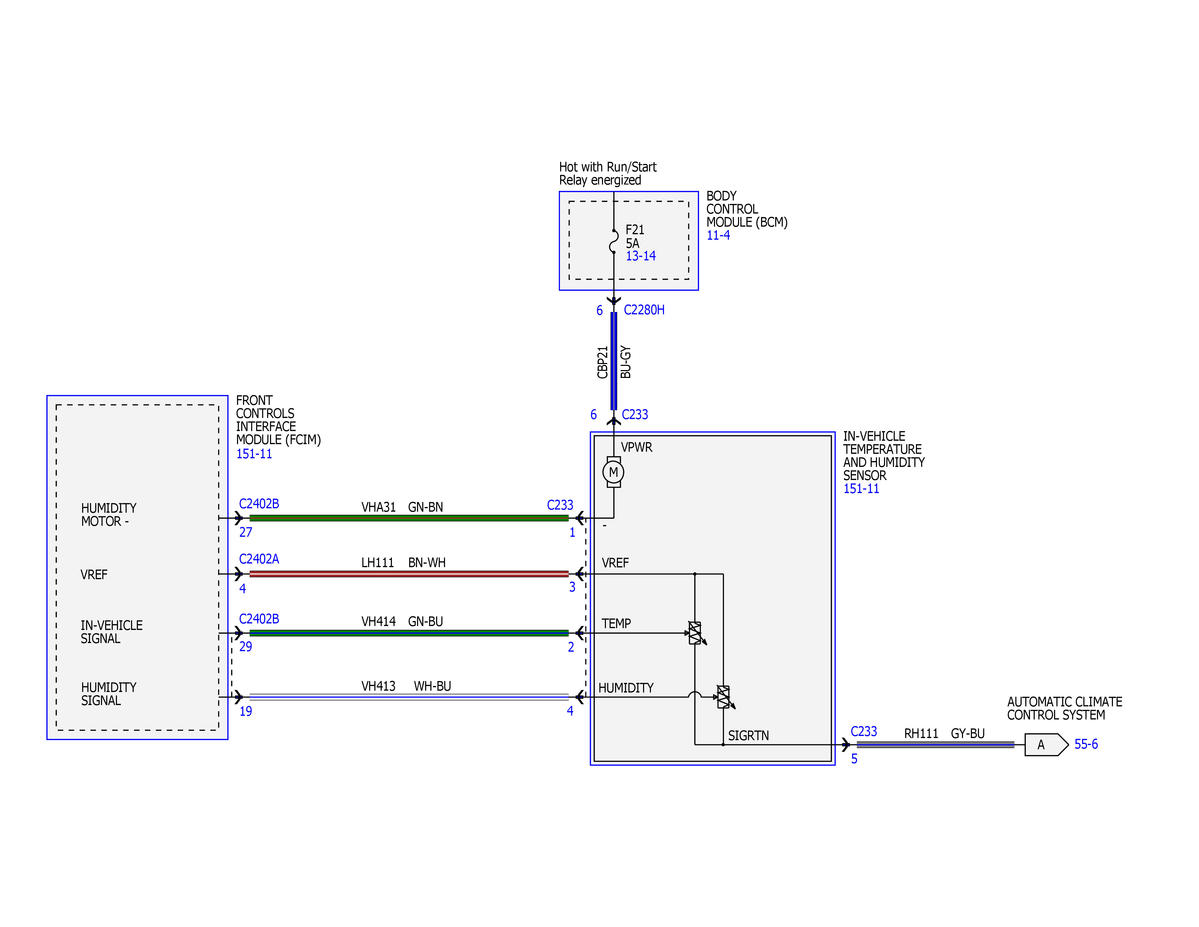The width and height of the screenshot is (1199, 927).
Task: Click the off-page connector arrow A
Action: [1046, 744]
